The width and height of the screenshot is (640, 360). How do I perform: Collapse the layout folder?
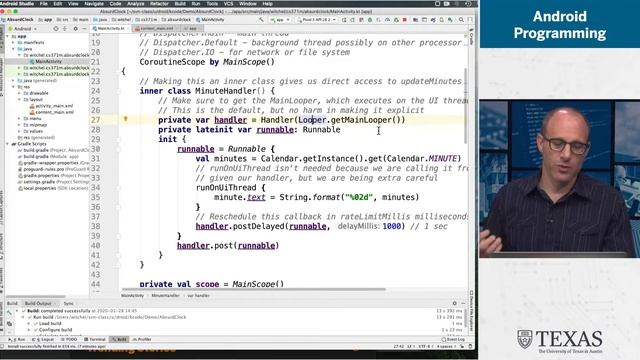click(x=19, y=99)
